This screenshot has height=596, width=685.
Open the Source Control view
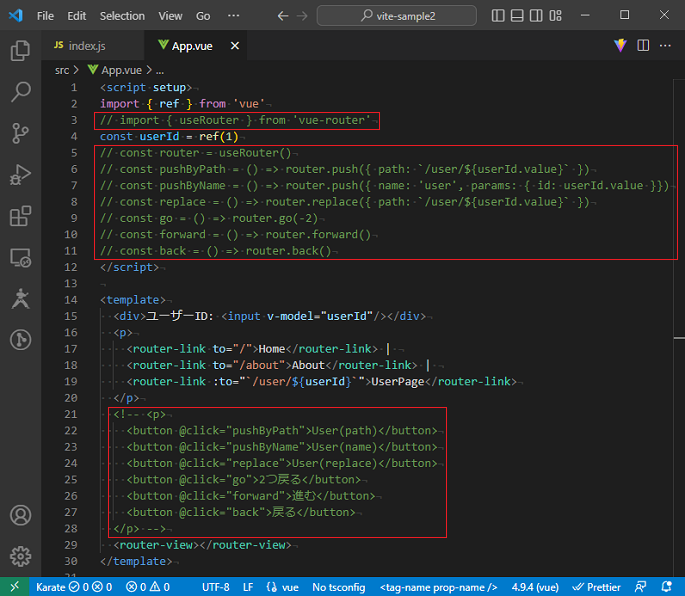point(20,133)
